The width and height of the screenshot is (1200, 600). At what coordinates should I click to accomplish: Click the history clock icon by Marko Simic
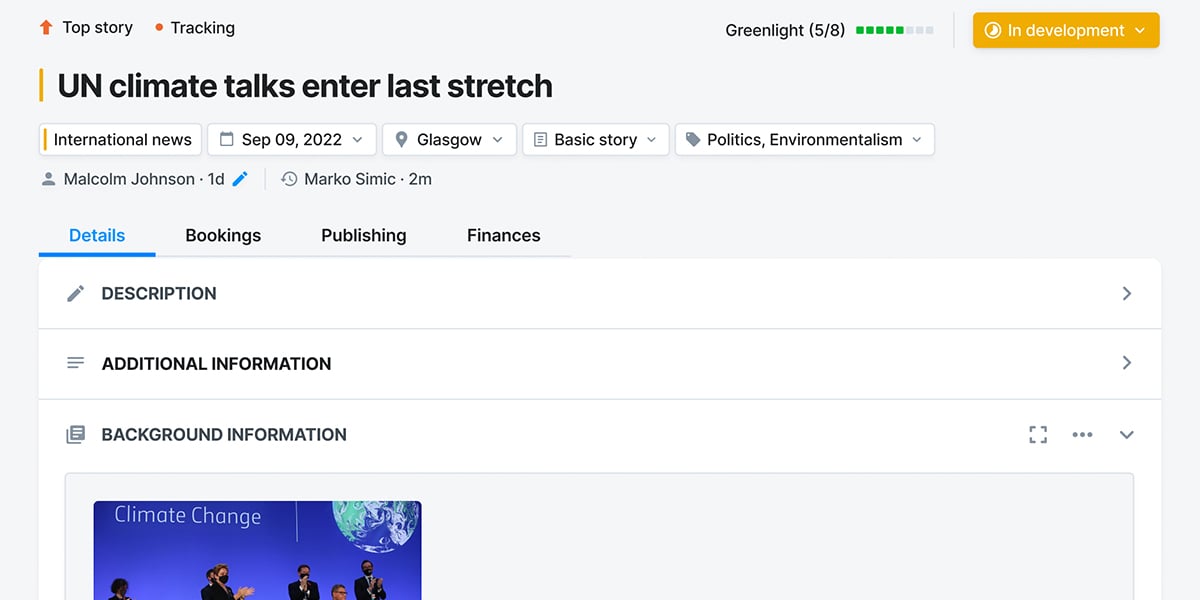290,179
